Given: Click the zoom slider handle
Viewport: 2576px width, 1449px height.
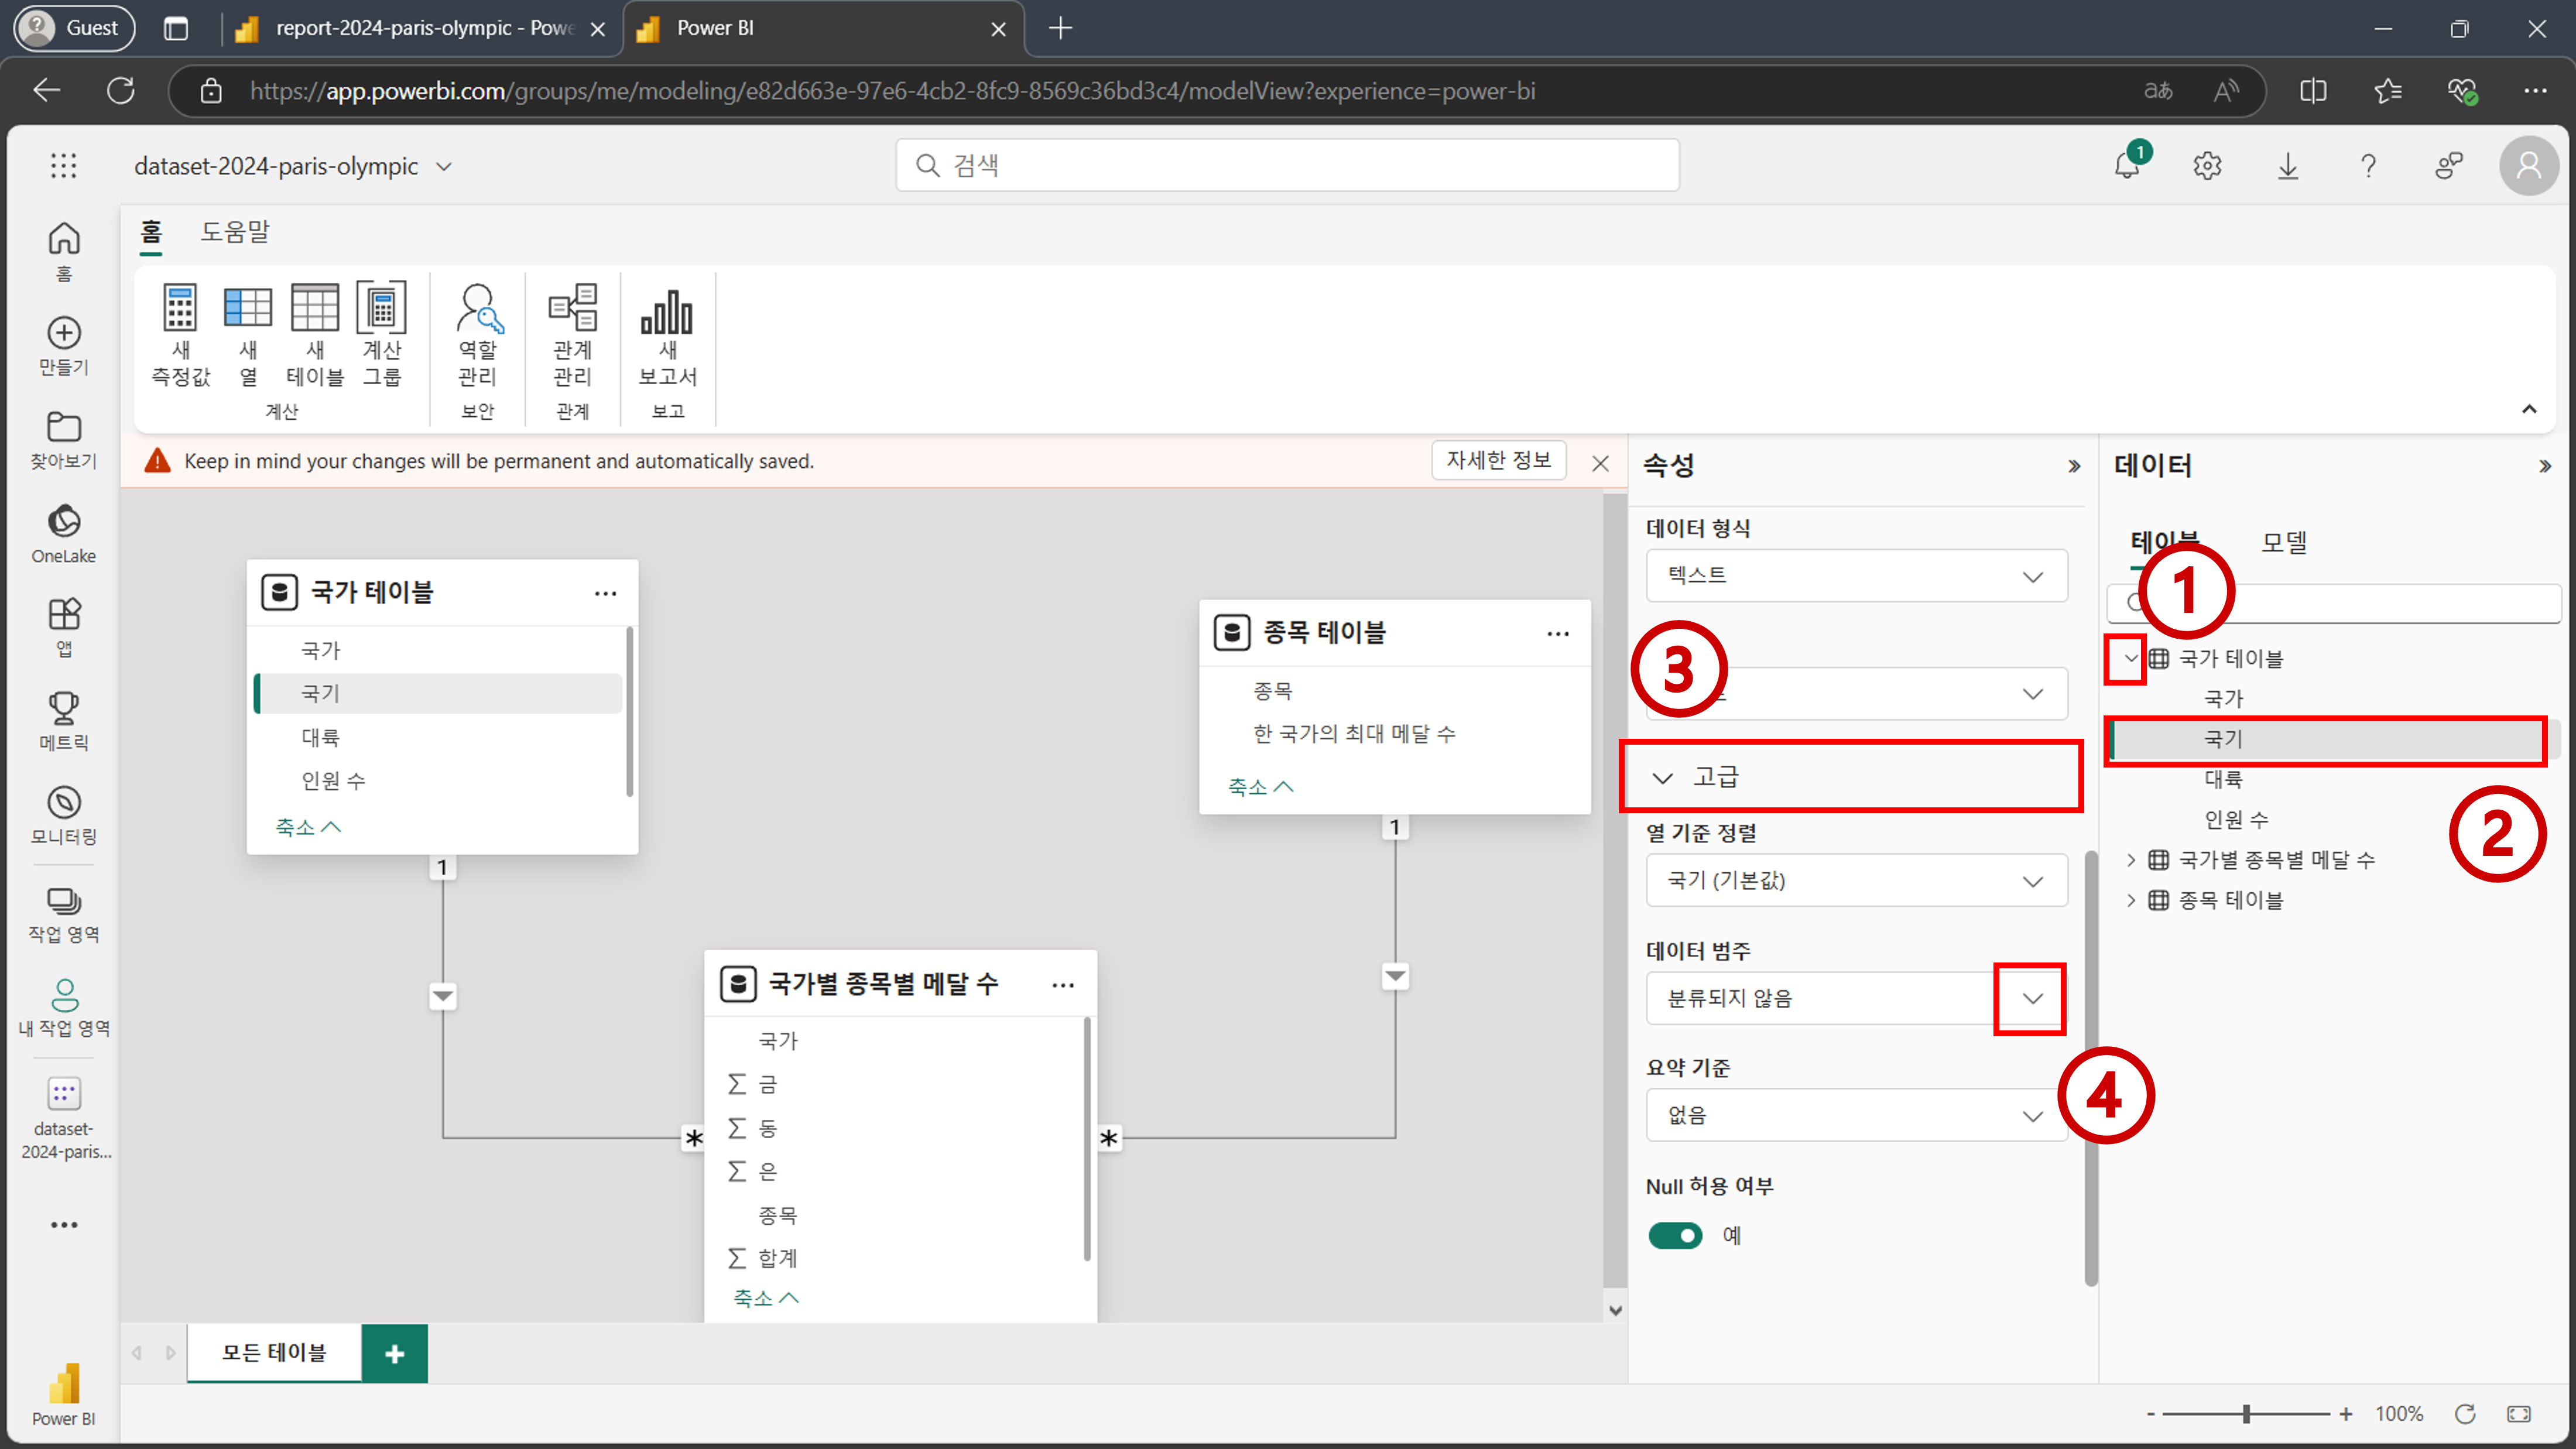Looking at the screenshot, I should point(2246,1414).
